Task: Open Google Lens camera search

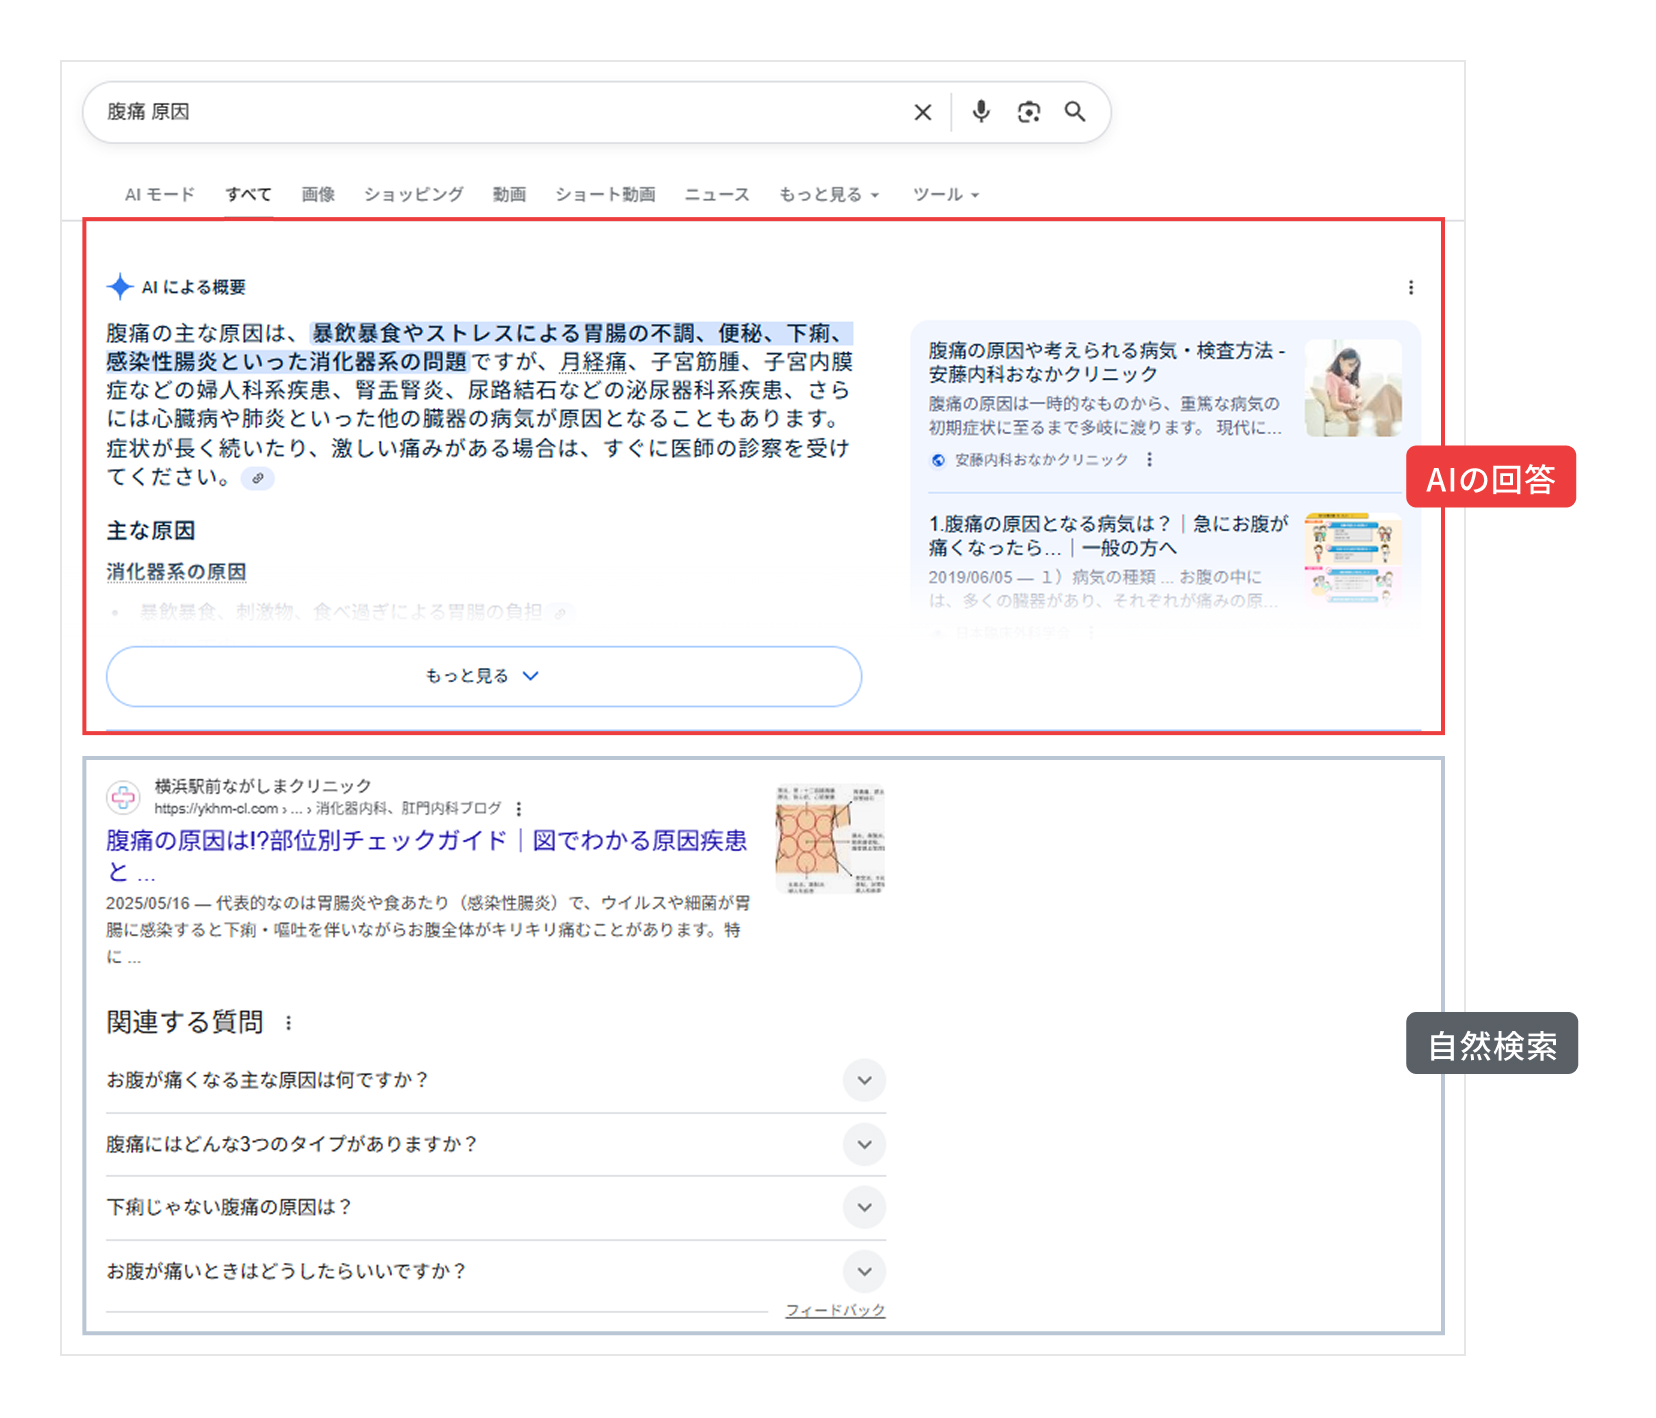Action: click(x=1029, y=111)
